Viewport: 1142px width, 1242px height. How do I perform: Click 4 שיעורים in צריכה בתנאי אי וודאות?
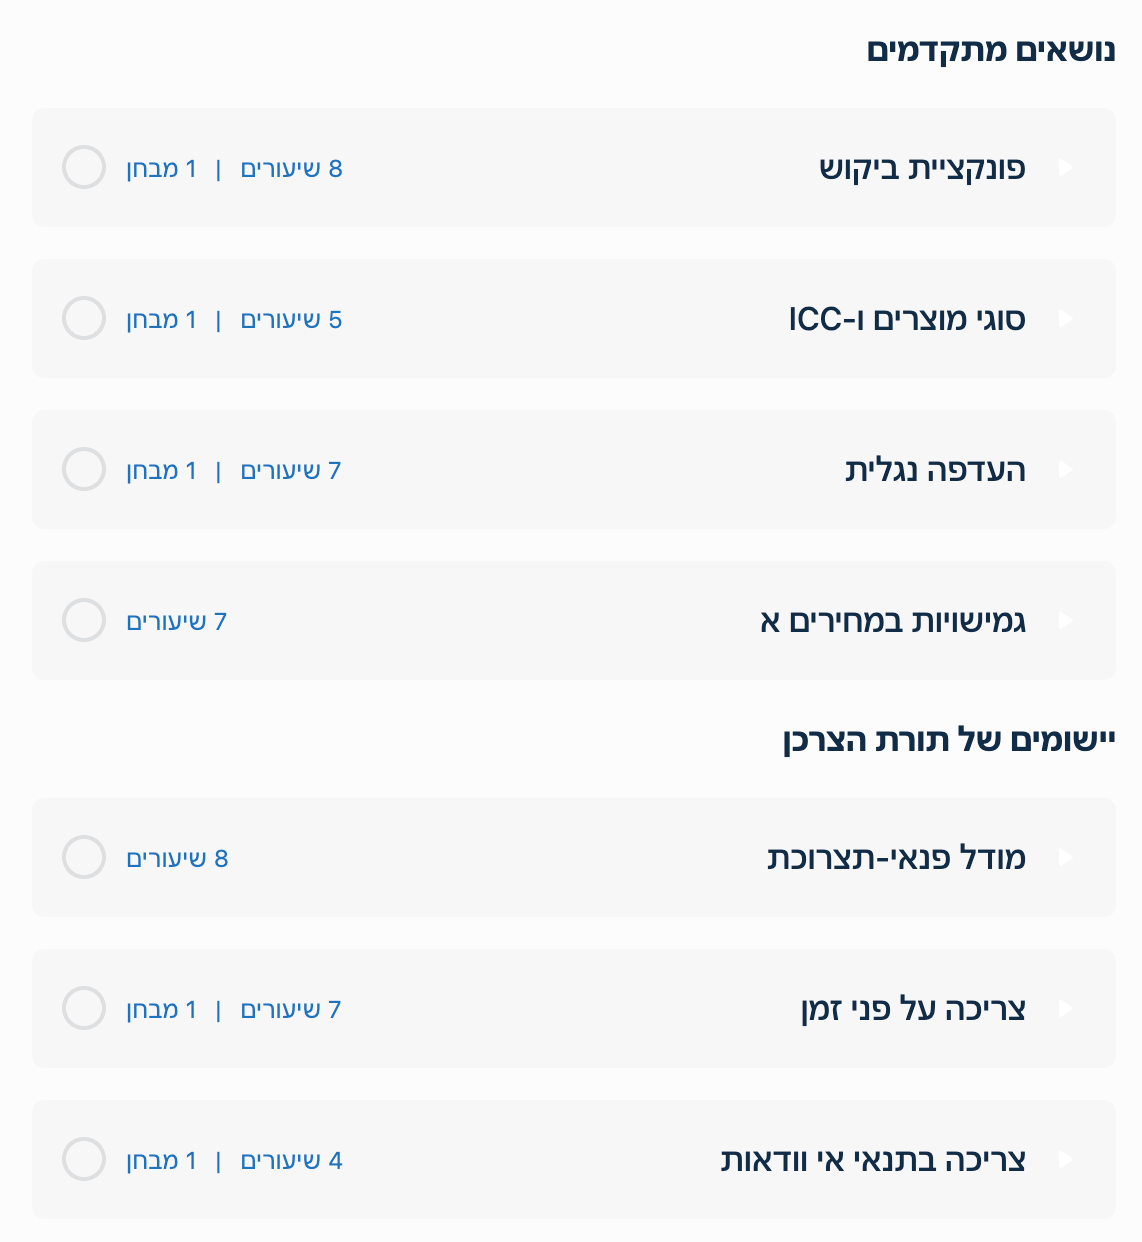(292, 1161)
